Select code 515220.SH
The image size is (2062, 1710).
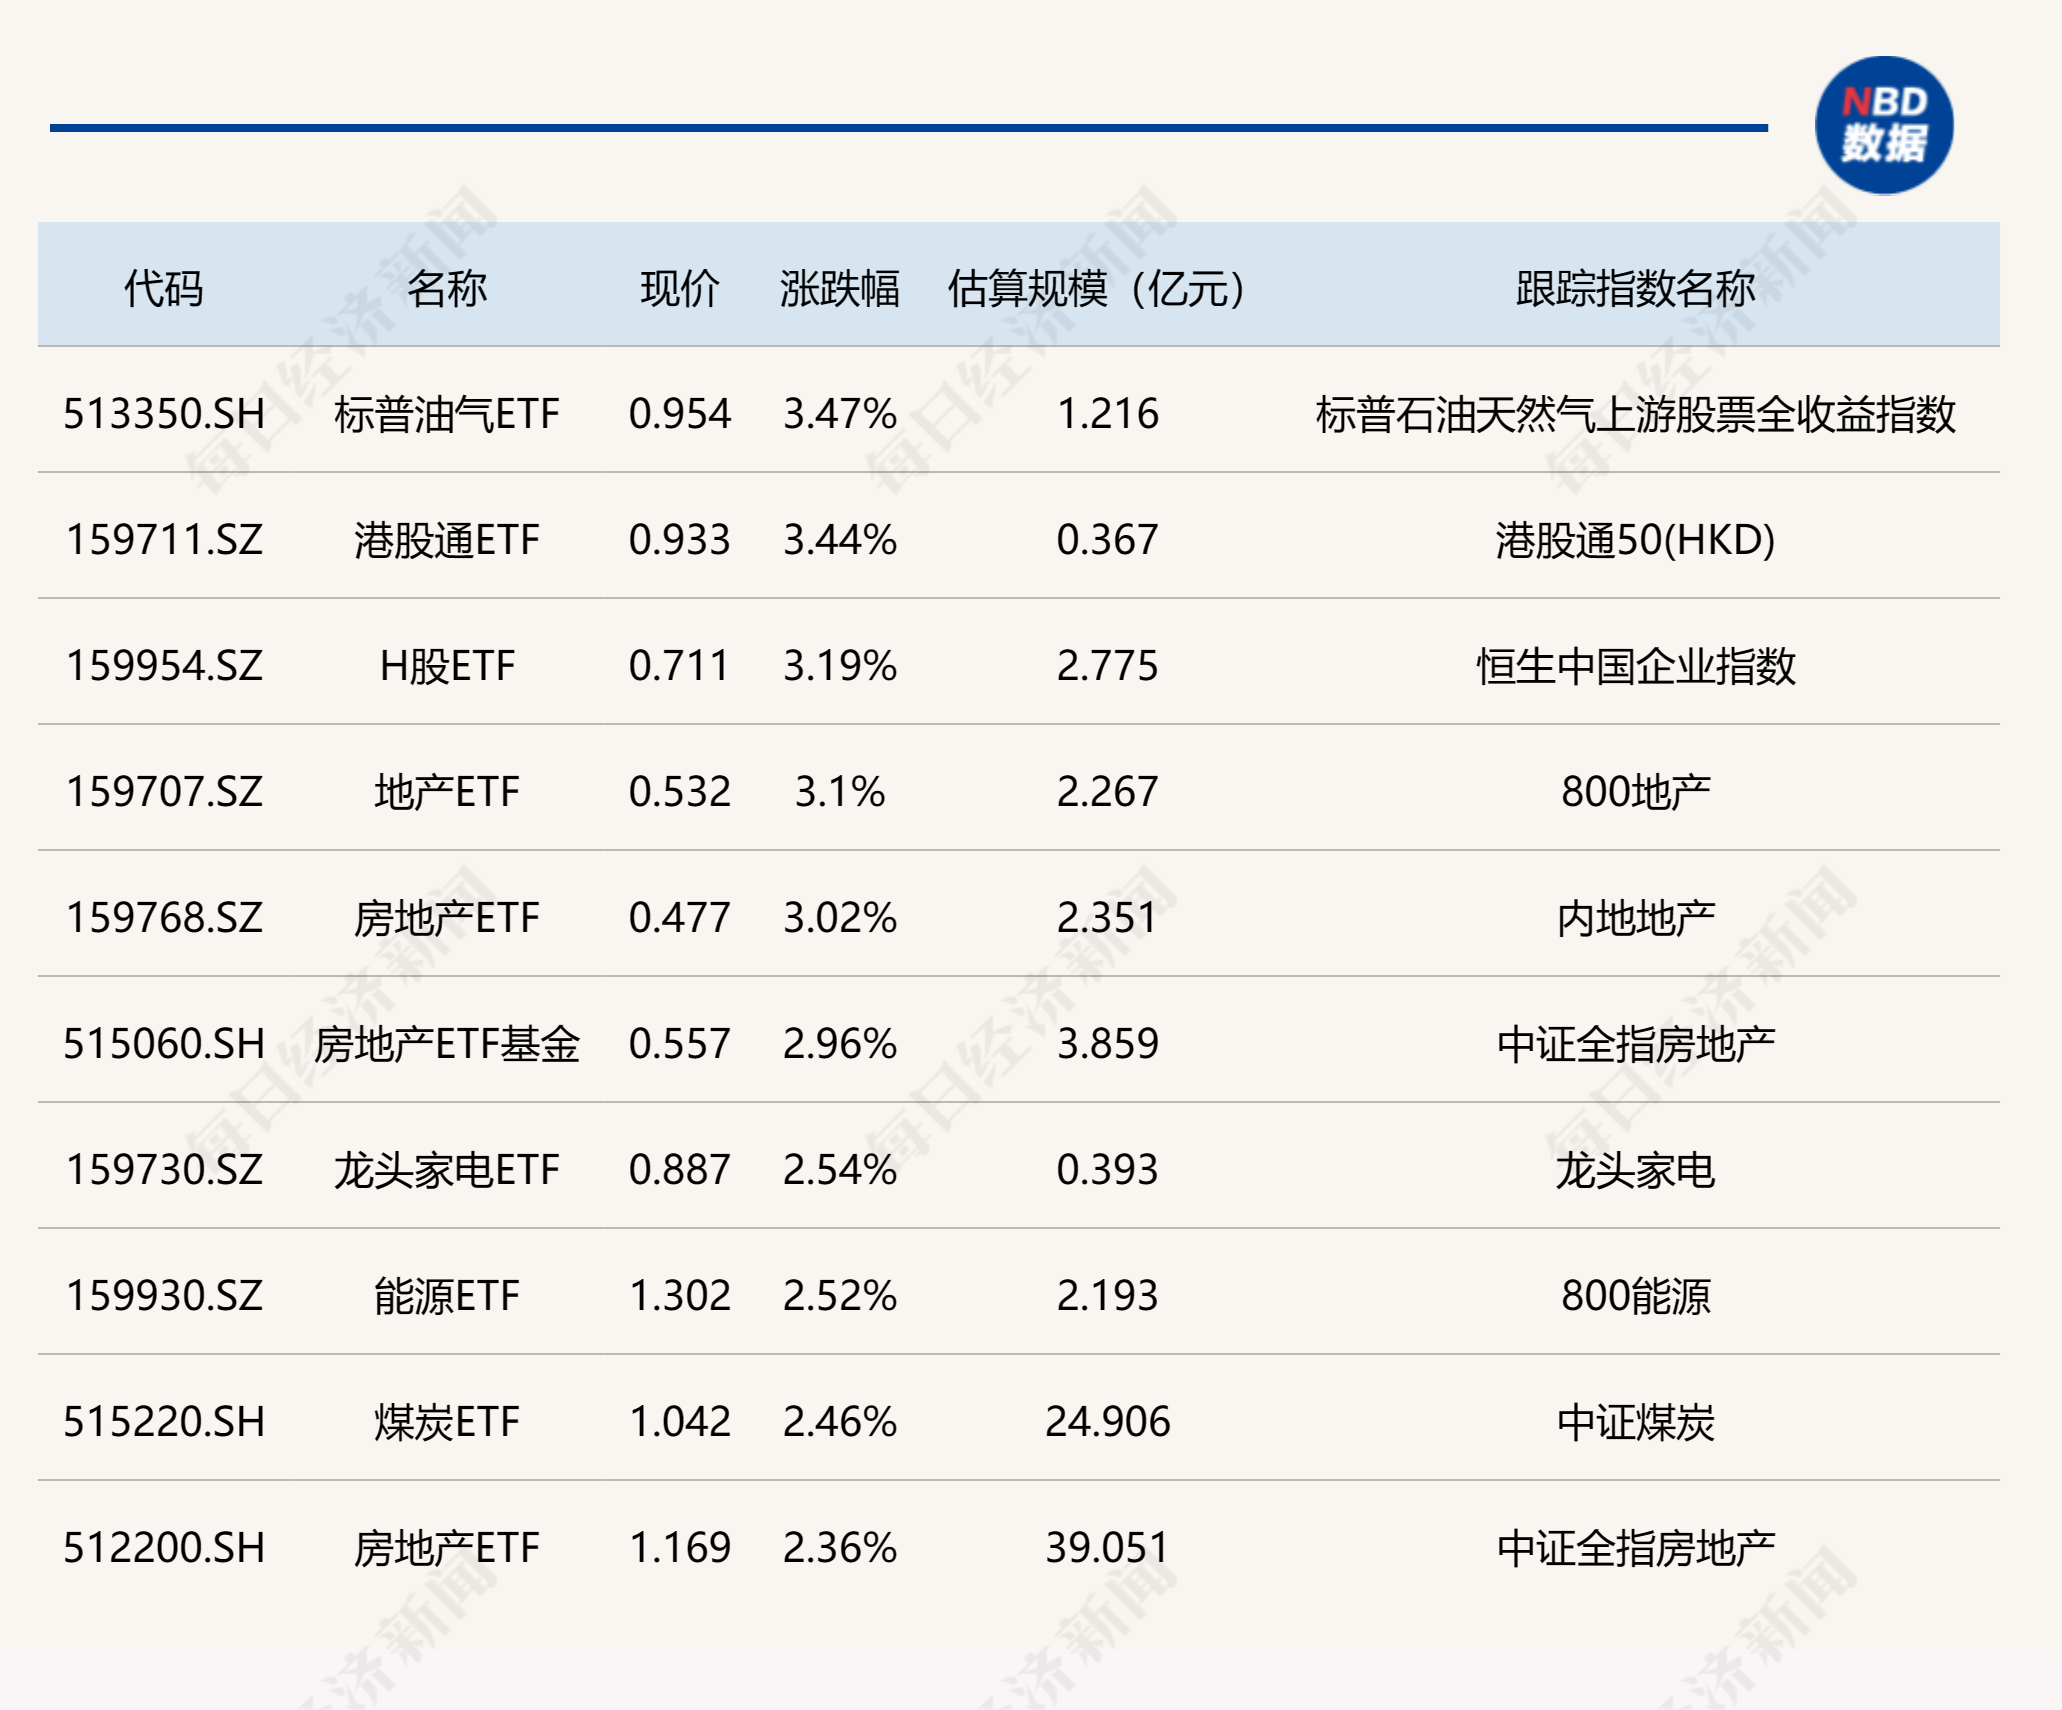pos(164,1422)
